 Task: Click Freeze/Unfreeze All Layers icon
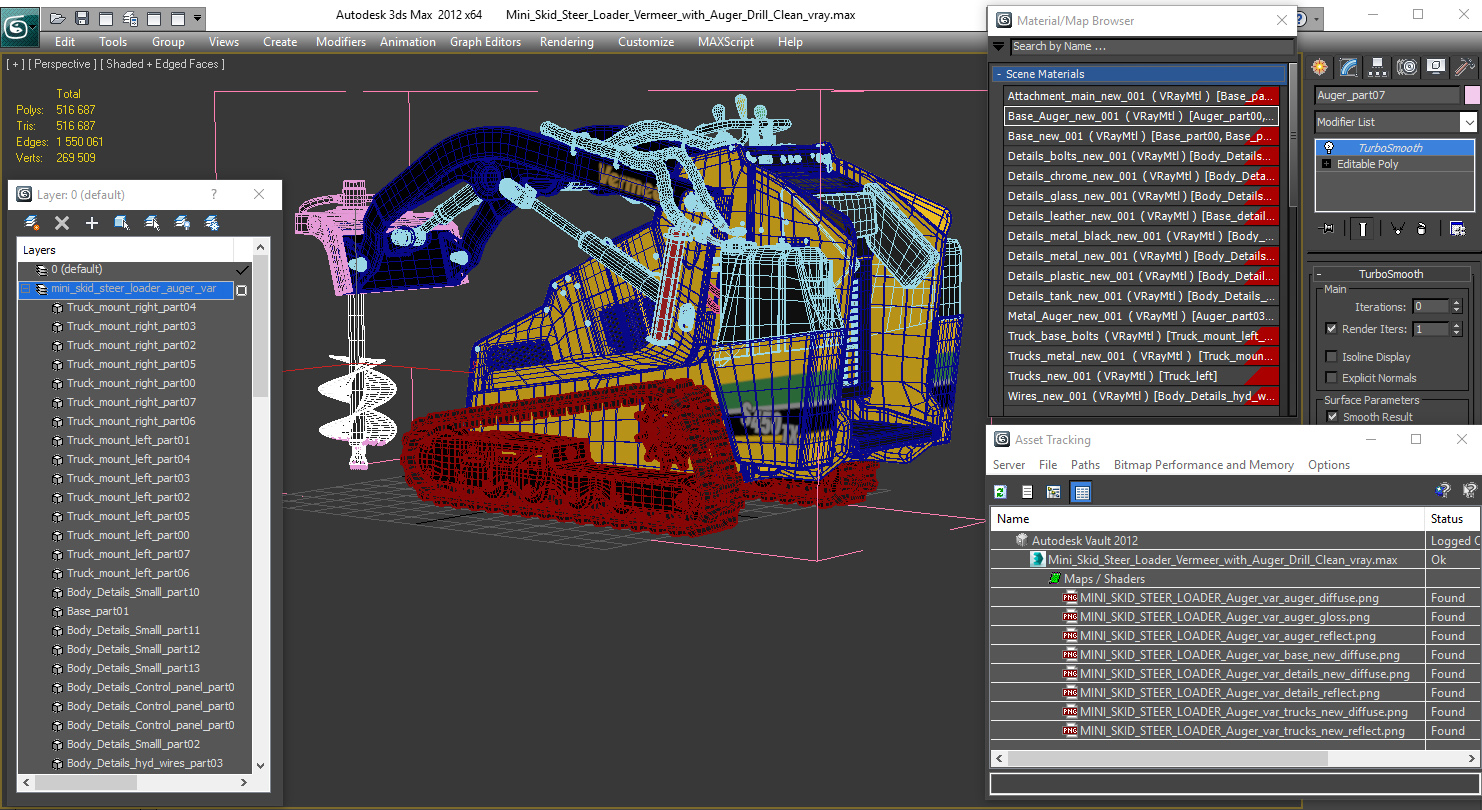pos(212,223)
